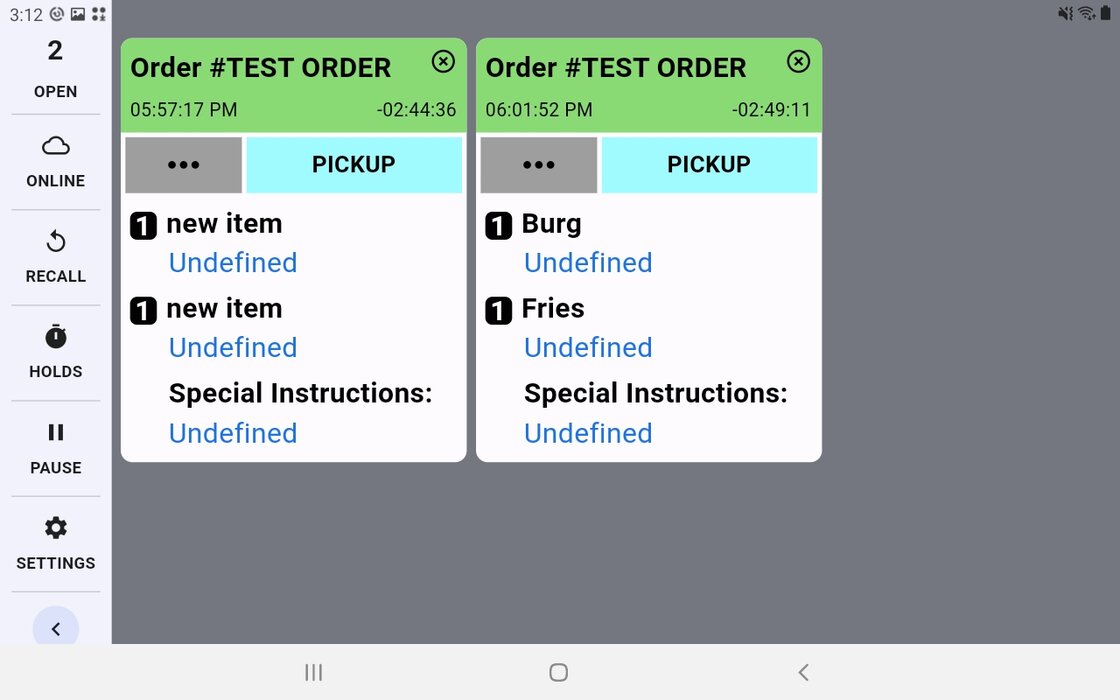Select the HOLDS timer icon

tap(55, 351)
